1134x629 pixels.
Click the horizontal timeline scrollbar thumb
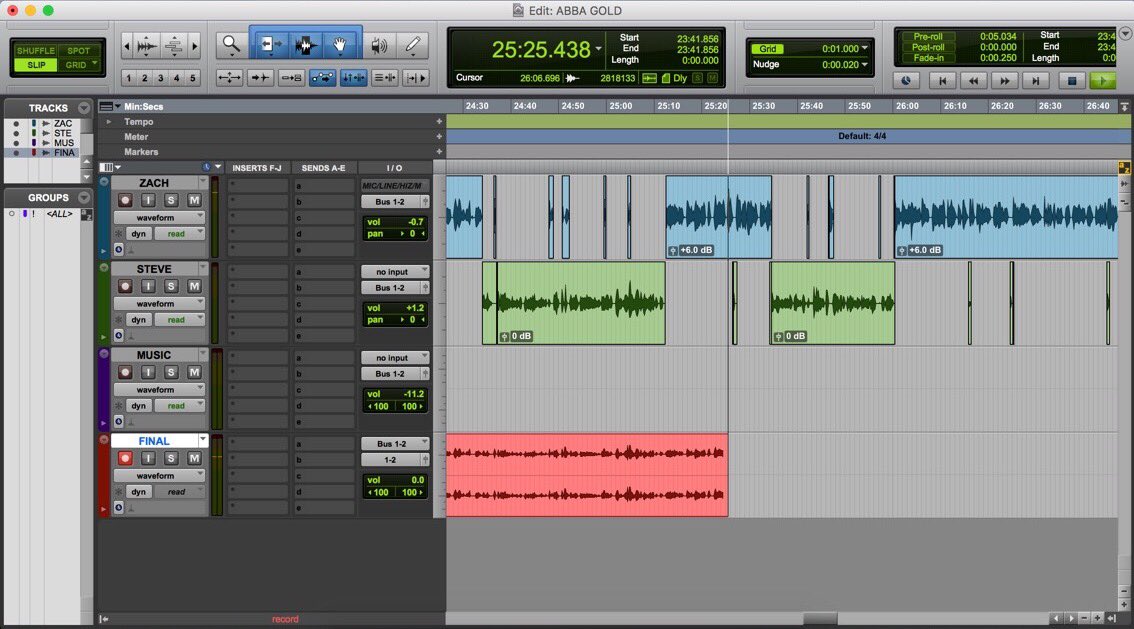820,619
